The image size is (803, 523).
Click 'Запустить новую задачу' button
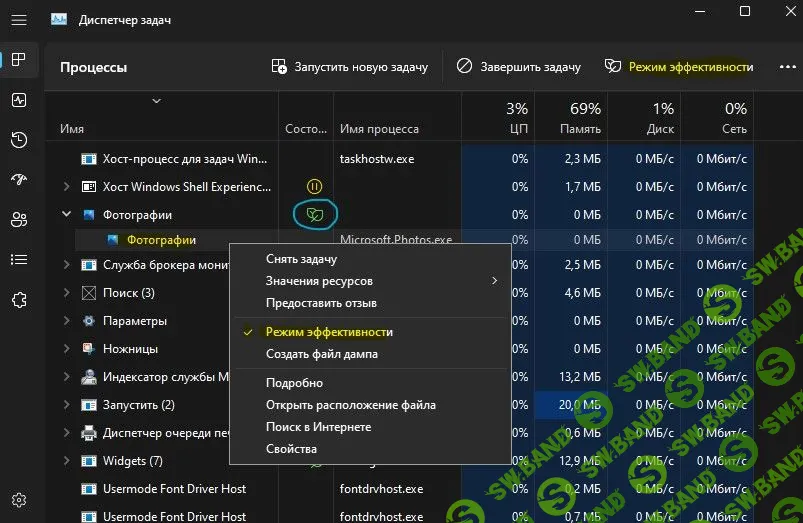[x=349, y=67]
